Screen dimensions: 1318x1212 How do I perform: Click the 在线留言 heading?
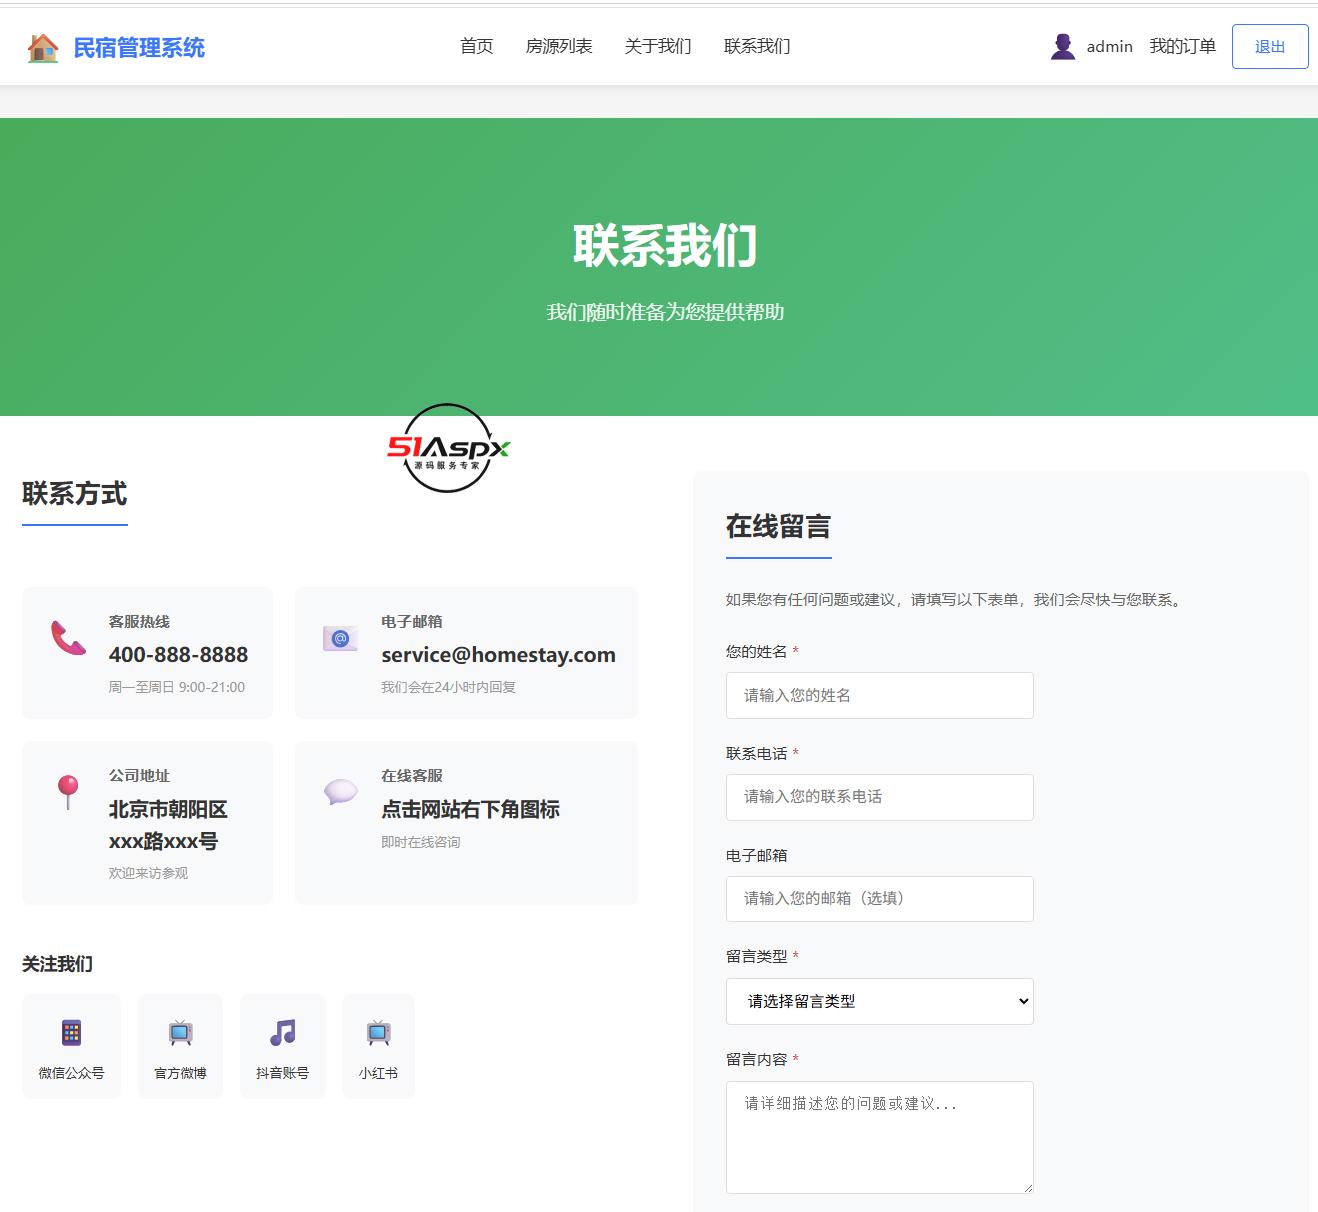pyautogui.click(x=778, y=526)
